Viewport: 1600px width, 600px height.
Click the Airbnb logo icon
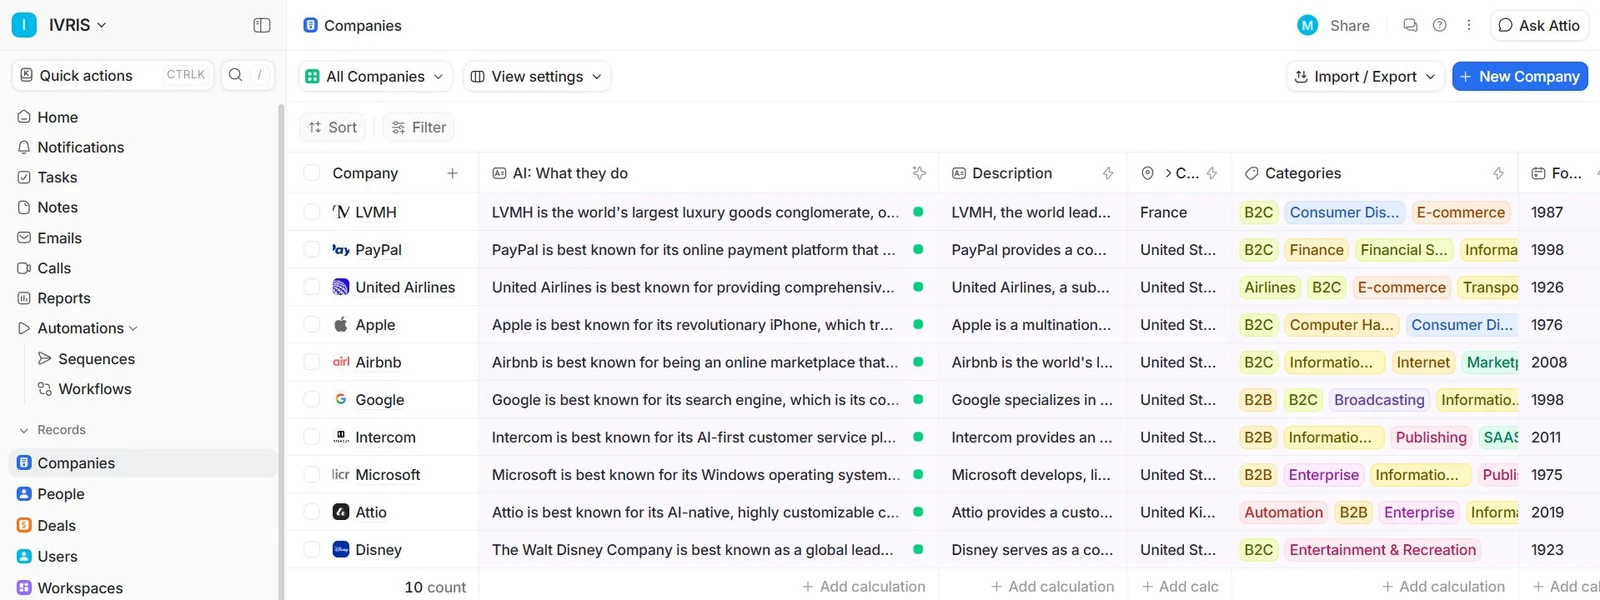(341, 362)
